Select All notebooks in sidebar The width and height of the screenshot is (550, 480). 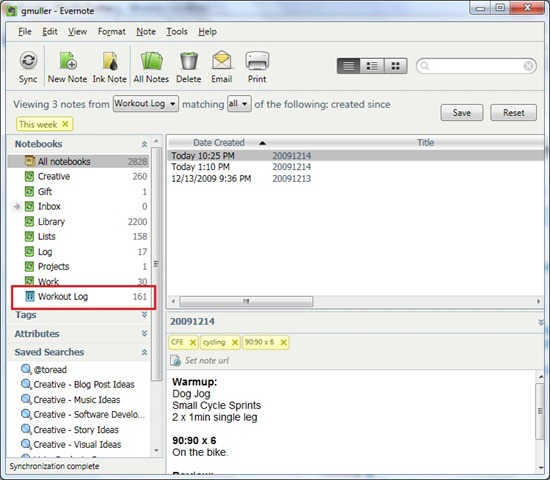(79, 161)
